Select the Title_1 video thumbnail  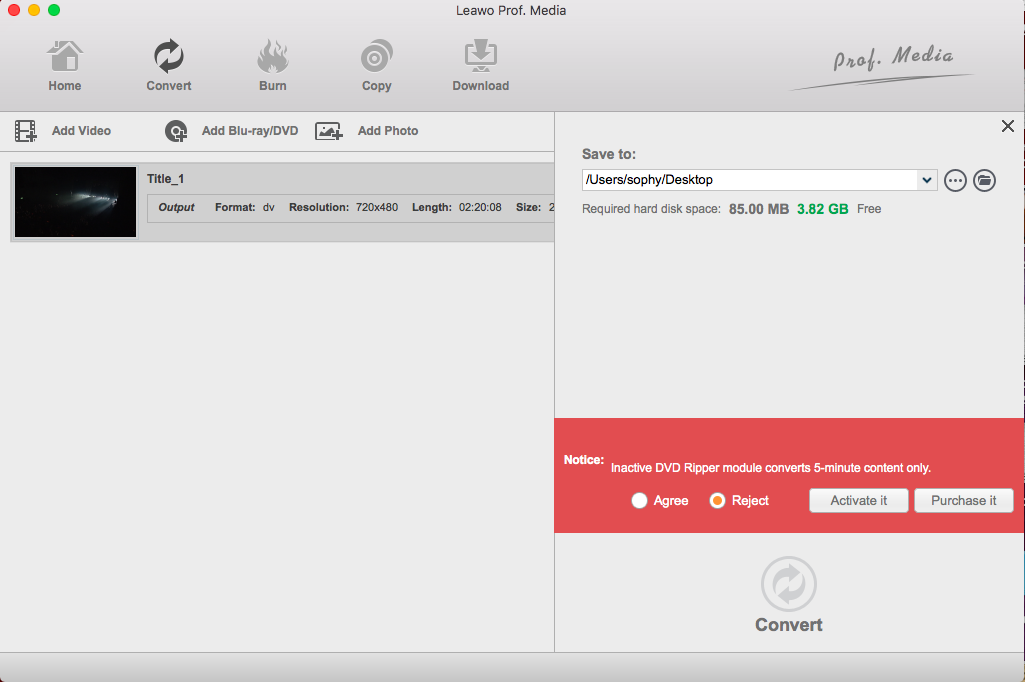75,201
